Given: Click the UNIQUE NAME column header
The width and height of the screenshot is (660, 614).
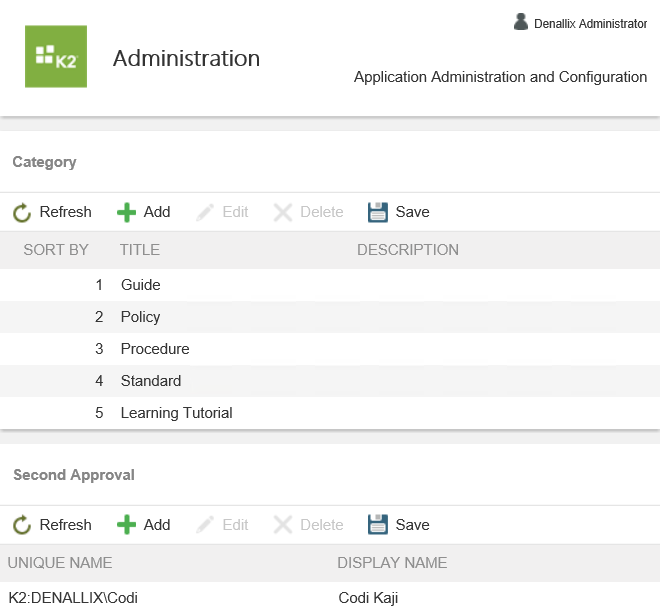Looking at the screenshot, I should [60, 563].
